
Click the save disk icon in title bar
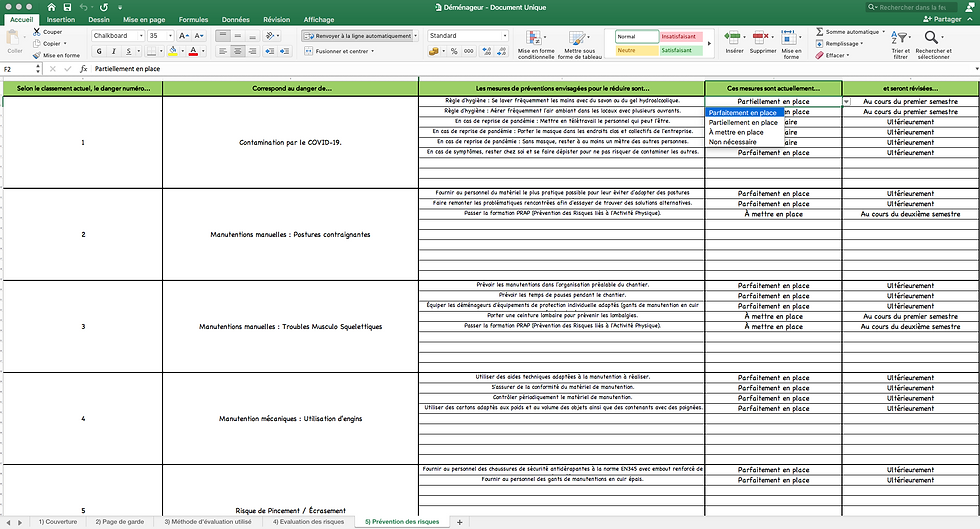(68, 8)
